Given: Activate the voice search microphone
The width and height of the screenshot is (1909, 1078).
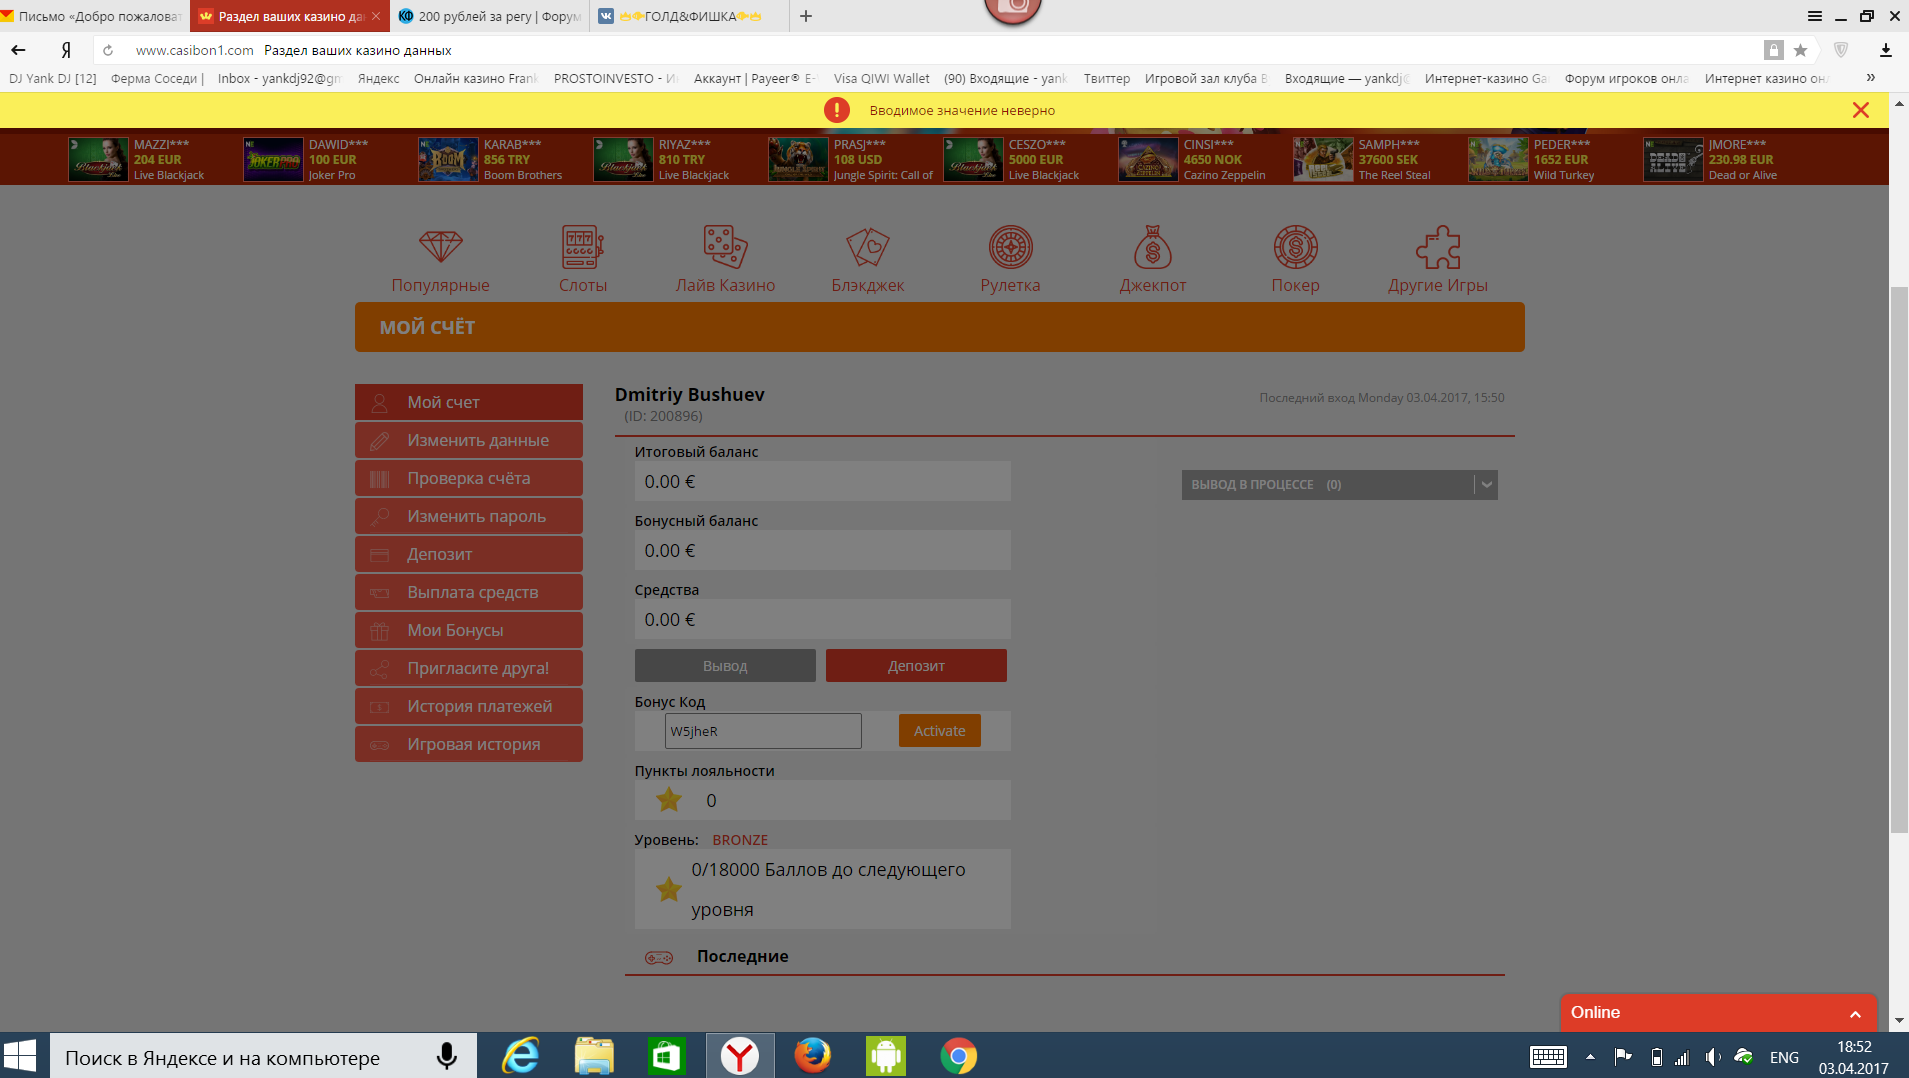Looking at the screenshot, I should click(x=447, y=1056).
